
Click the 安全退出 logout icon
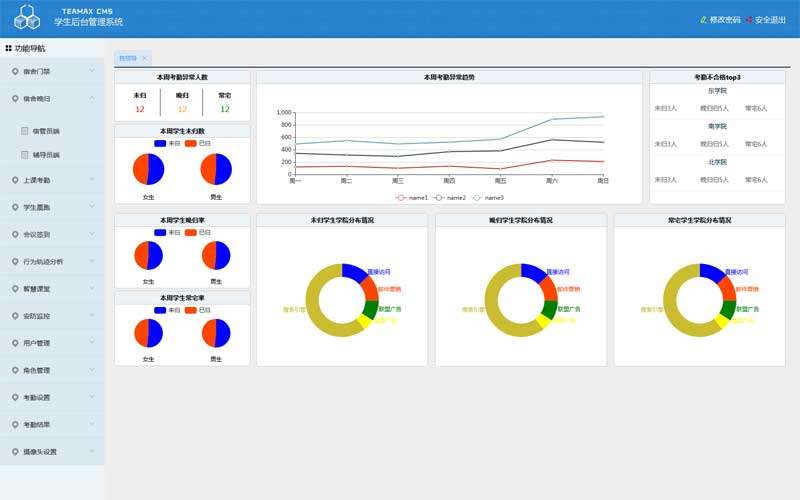tap(749, 20)
